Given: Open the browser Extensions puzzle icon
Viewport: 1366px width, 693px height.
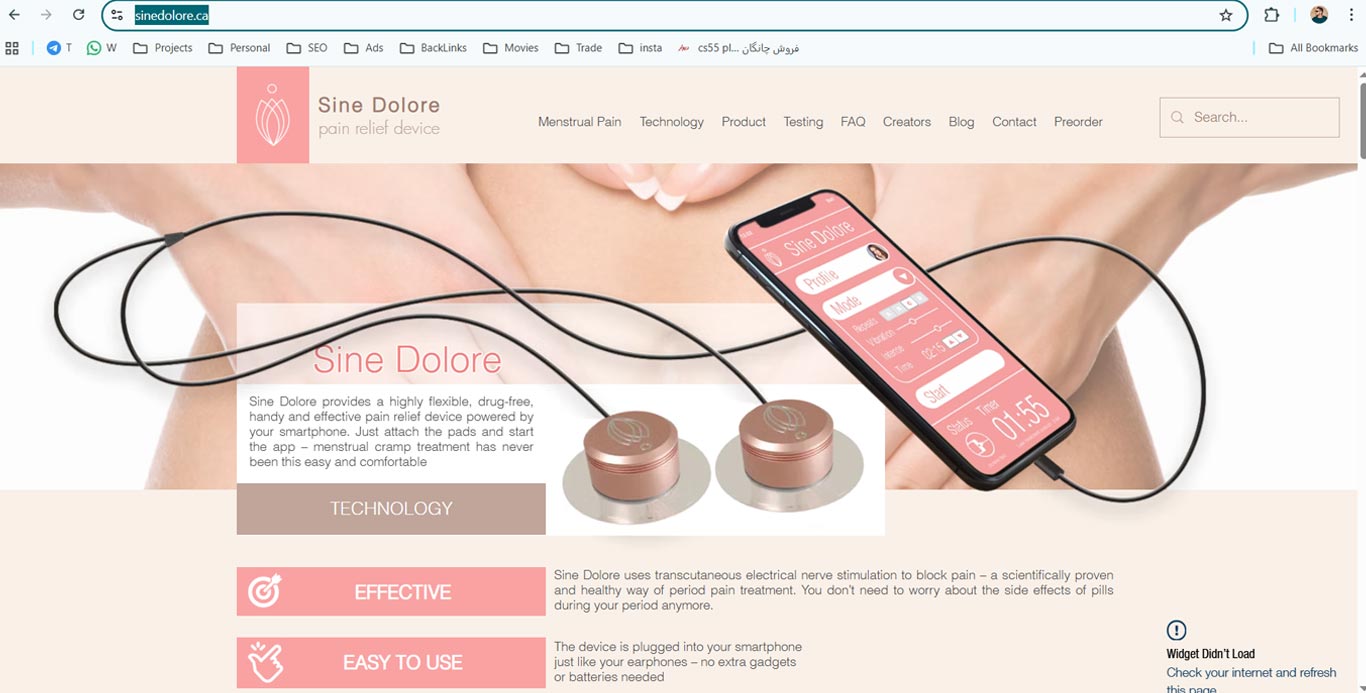Looking at the screenshot, I should (1272, 15).
